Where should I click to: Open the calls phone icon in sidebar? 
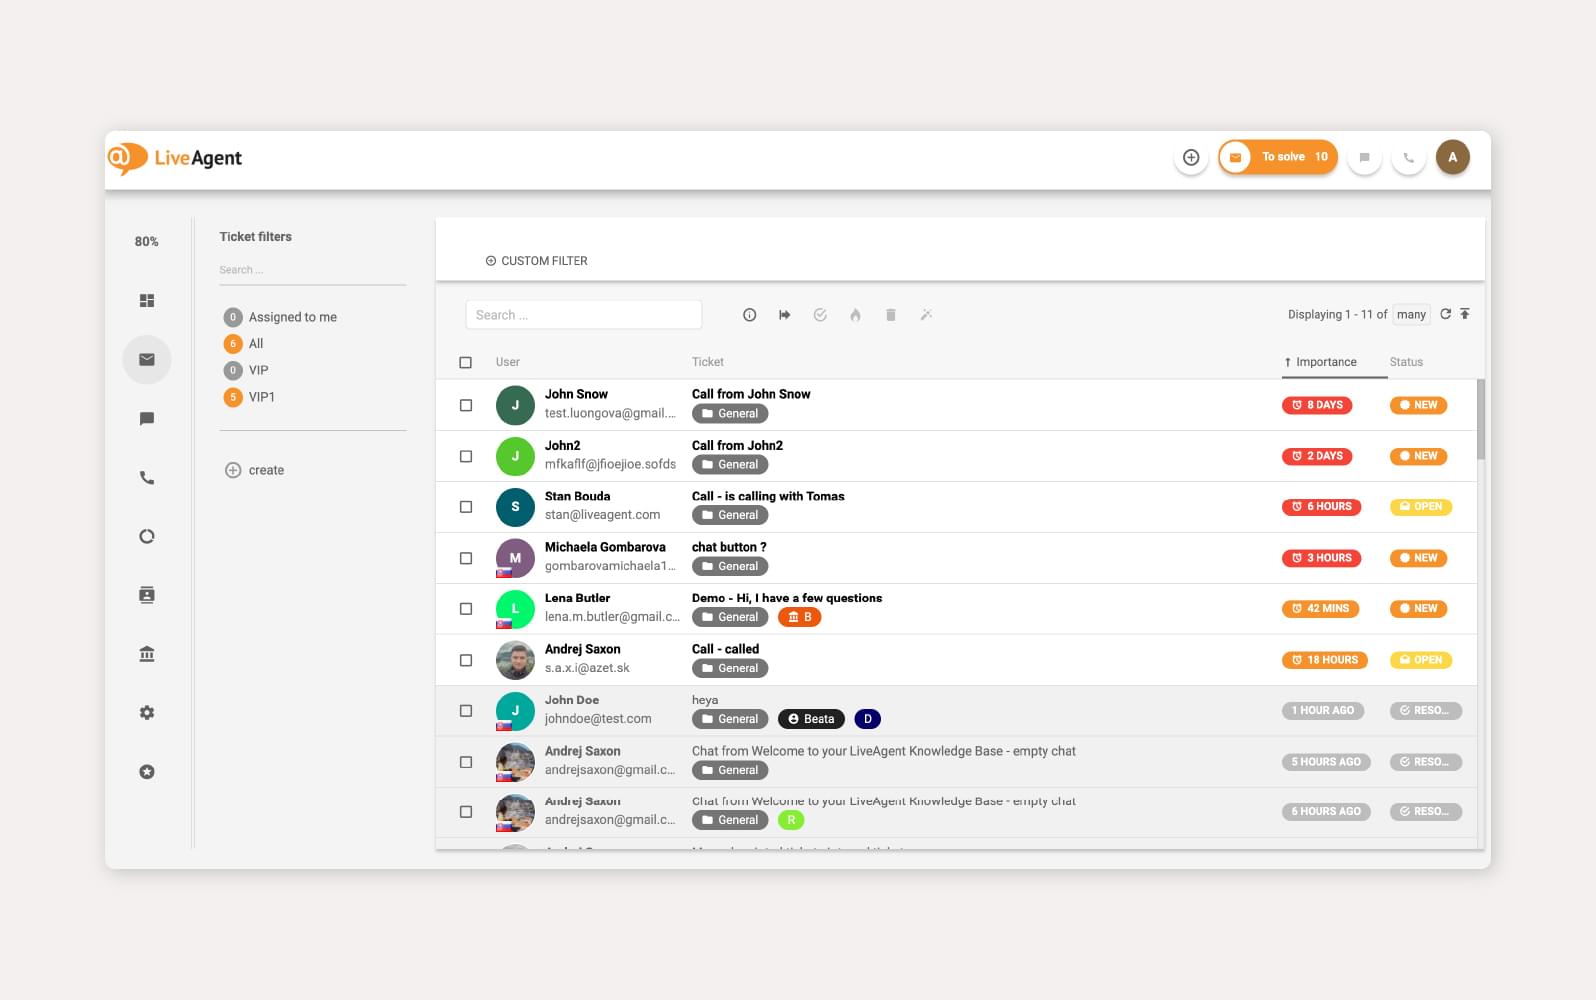tap(147, 478)
